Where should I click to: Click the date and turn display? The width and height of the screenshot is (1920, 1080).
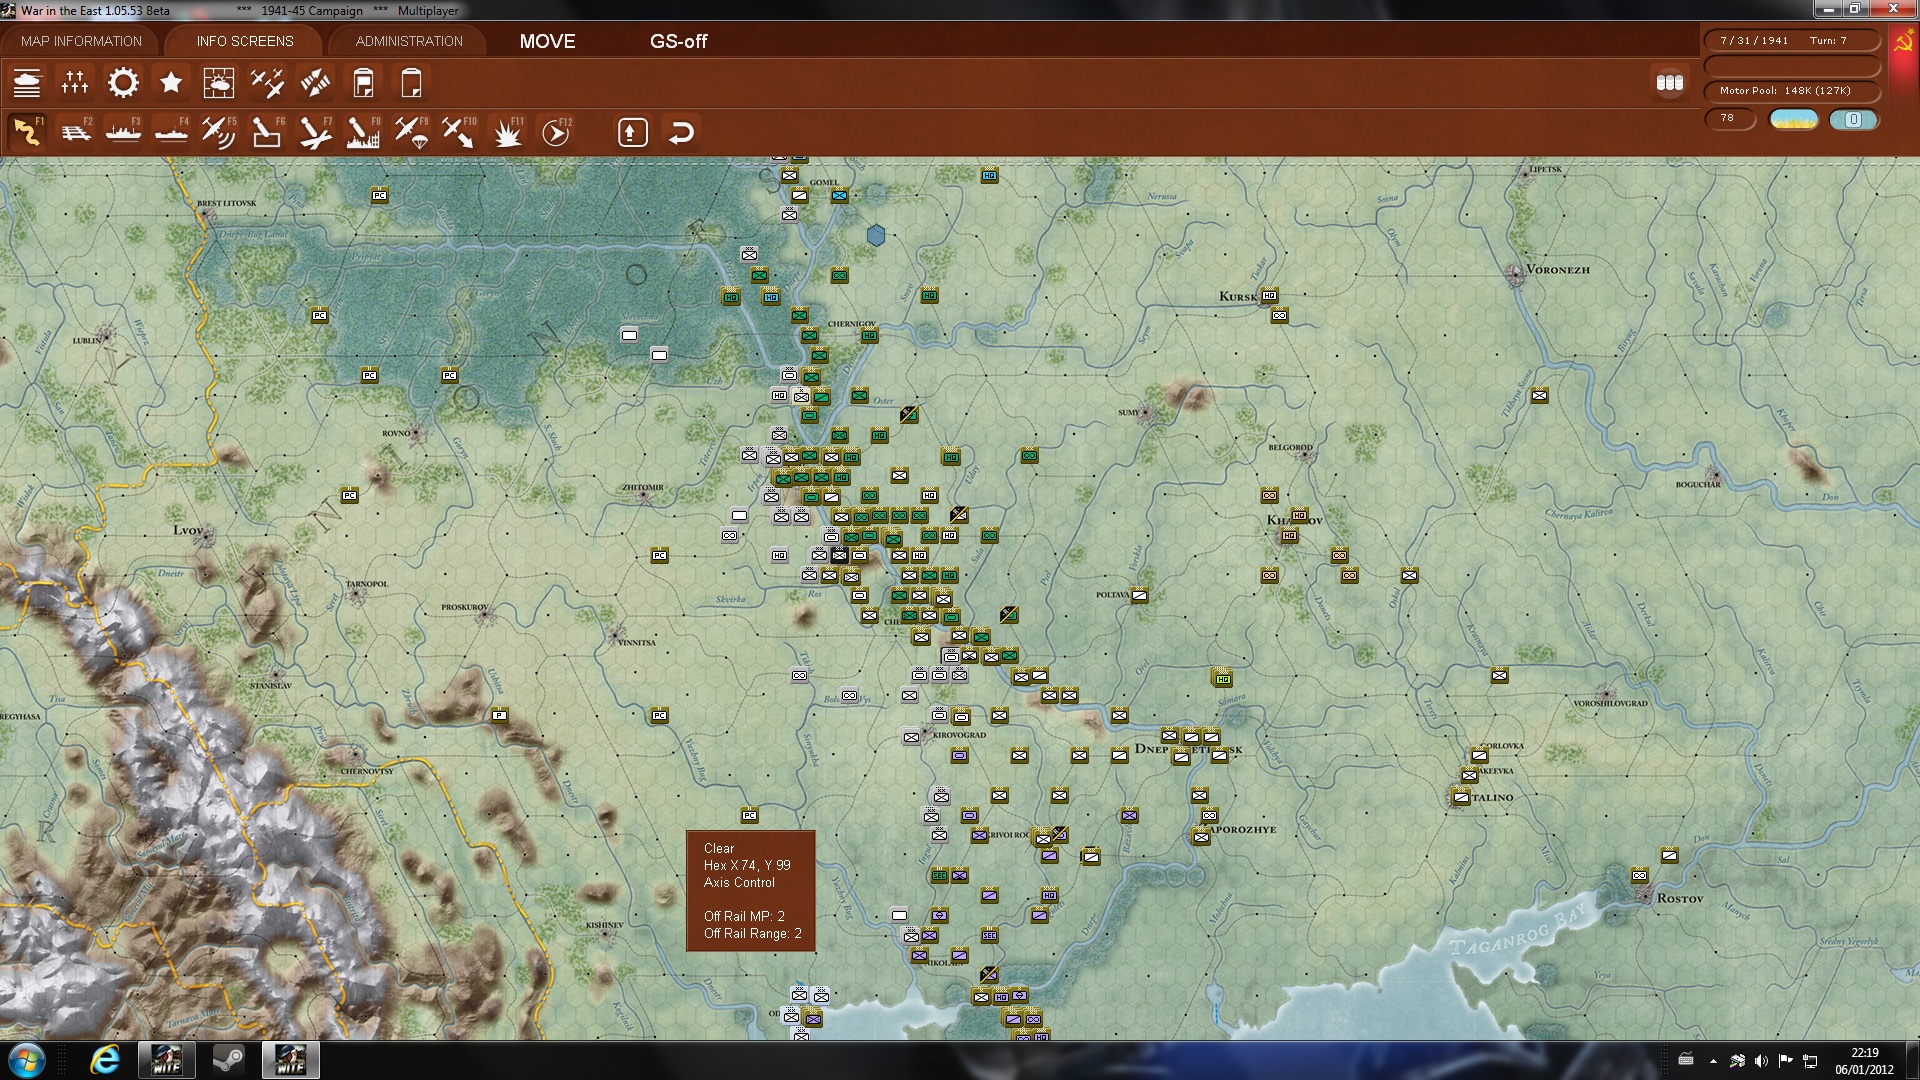[x=1792, y=41]
